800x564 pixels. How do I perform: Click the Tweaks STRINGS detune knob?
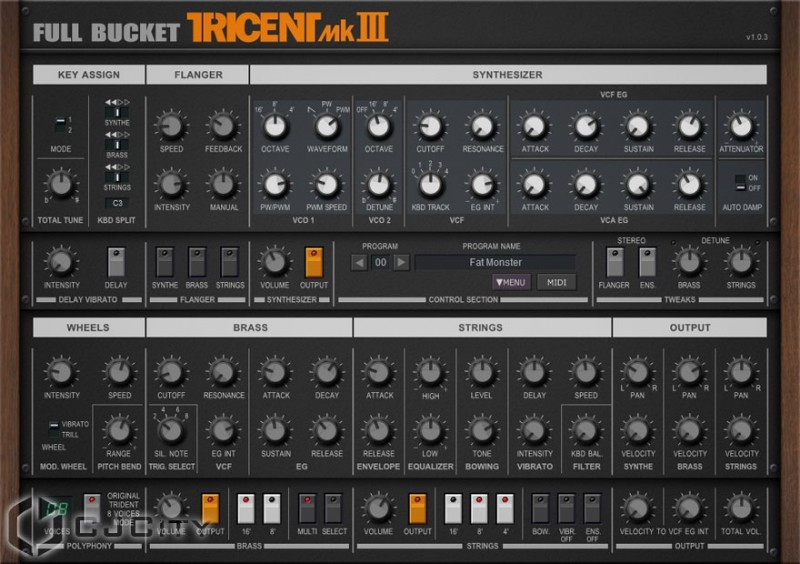point(741,262)
